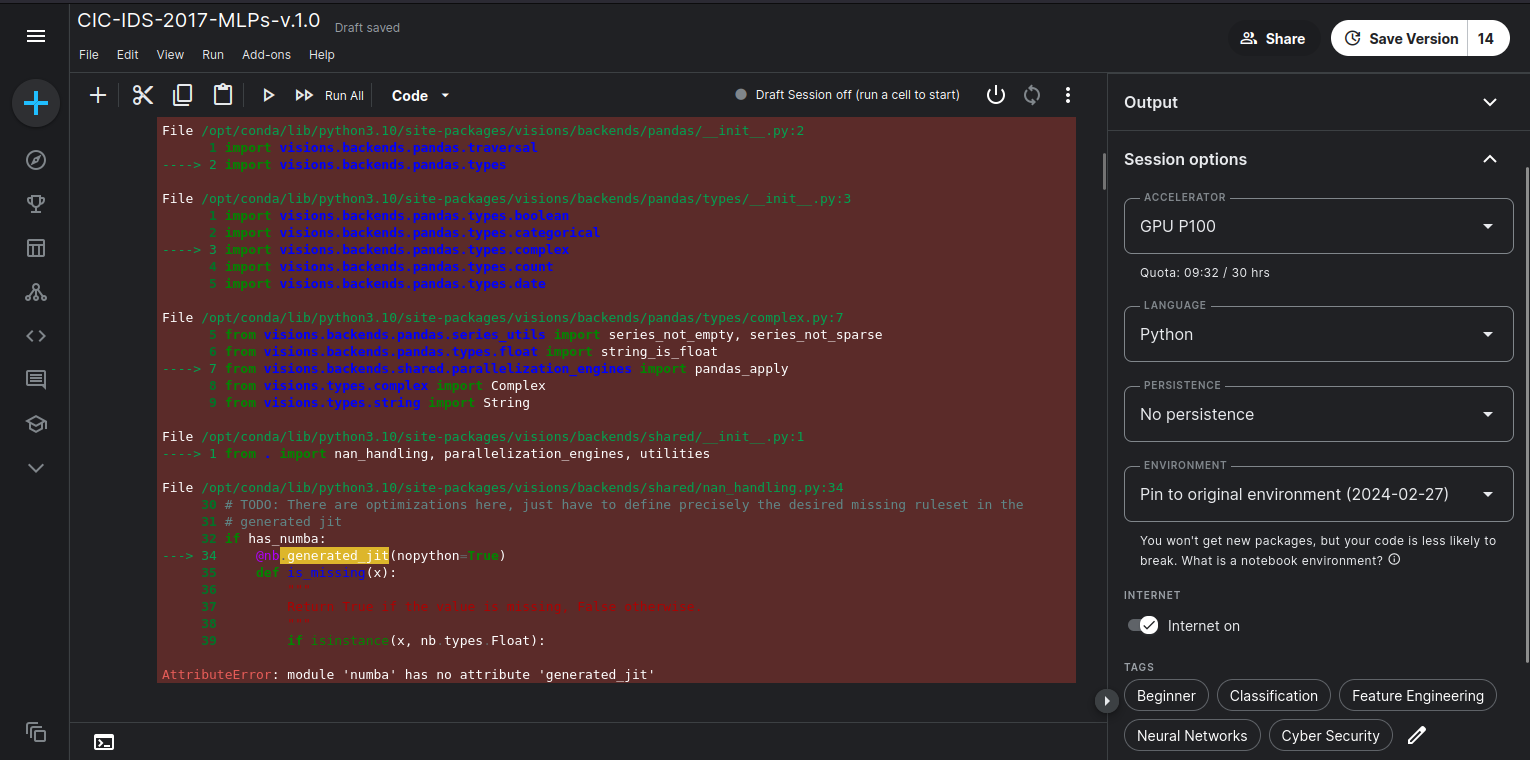Image resolution: width=1530 pixels, height=760 pixels.
Task: Open the hamburger navigation menu
Action: point(36,37)
